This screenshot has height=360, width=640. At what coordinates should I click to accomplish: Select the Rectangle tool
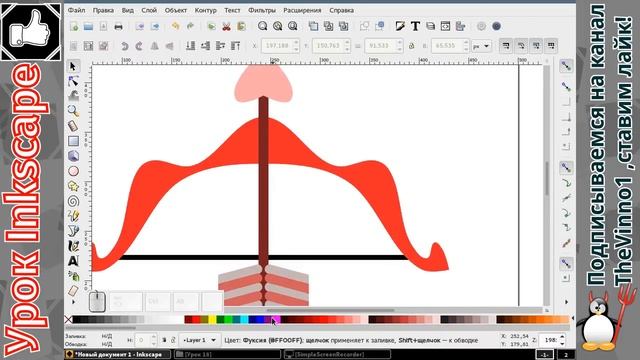pyautogui.click(x=73, y=141)
